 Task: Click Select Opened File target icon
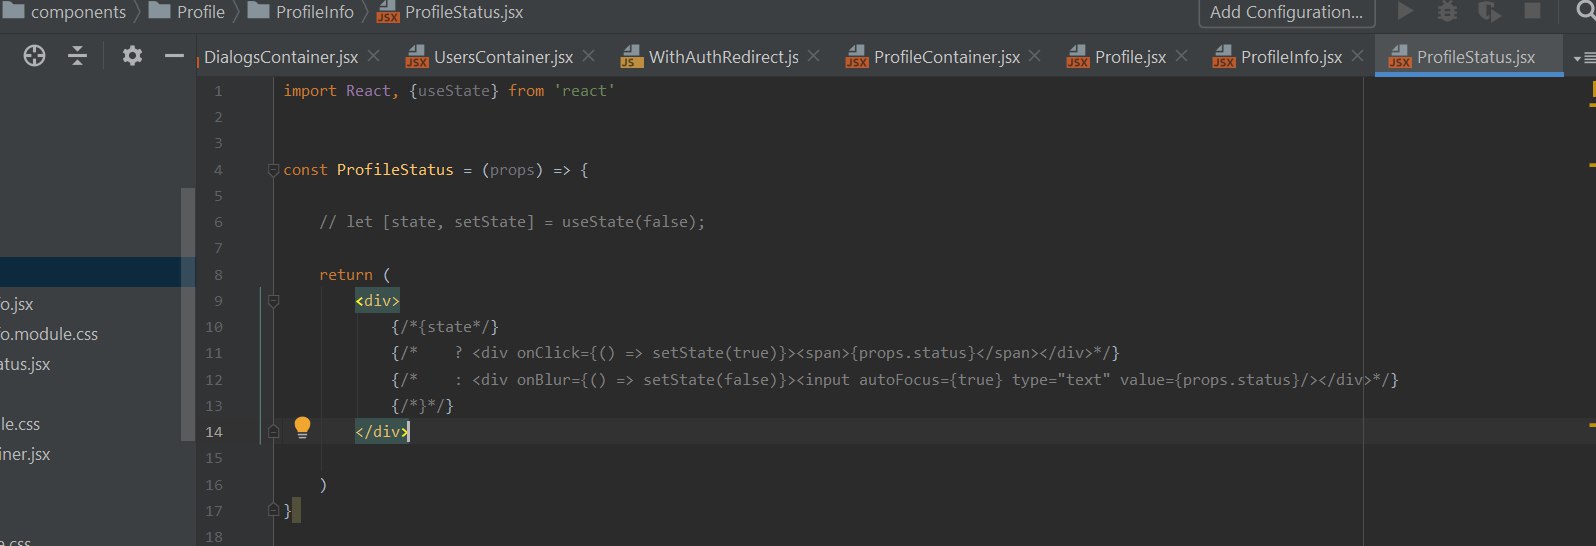pos(35,56)
